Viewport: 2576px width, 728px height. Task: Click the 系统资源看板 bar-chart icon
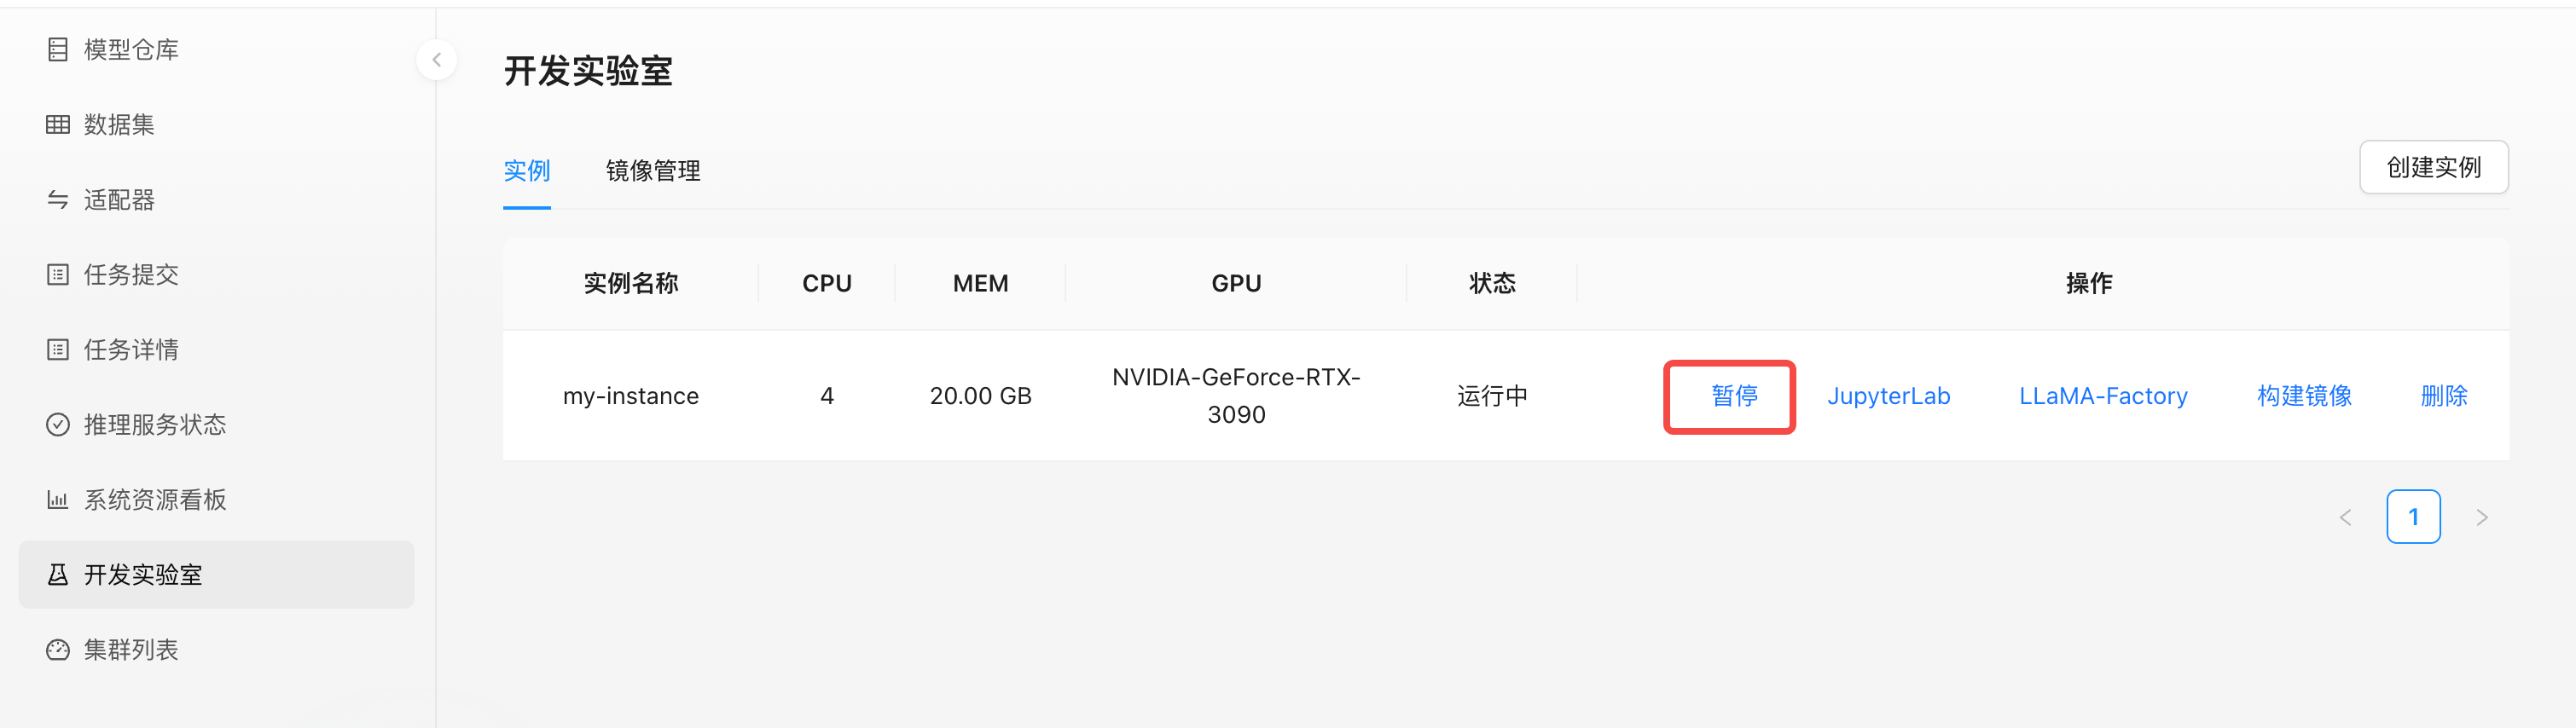tap(58, 499)
